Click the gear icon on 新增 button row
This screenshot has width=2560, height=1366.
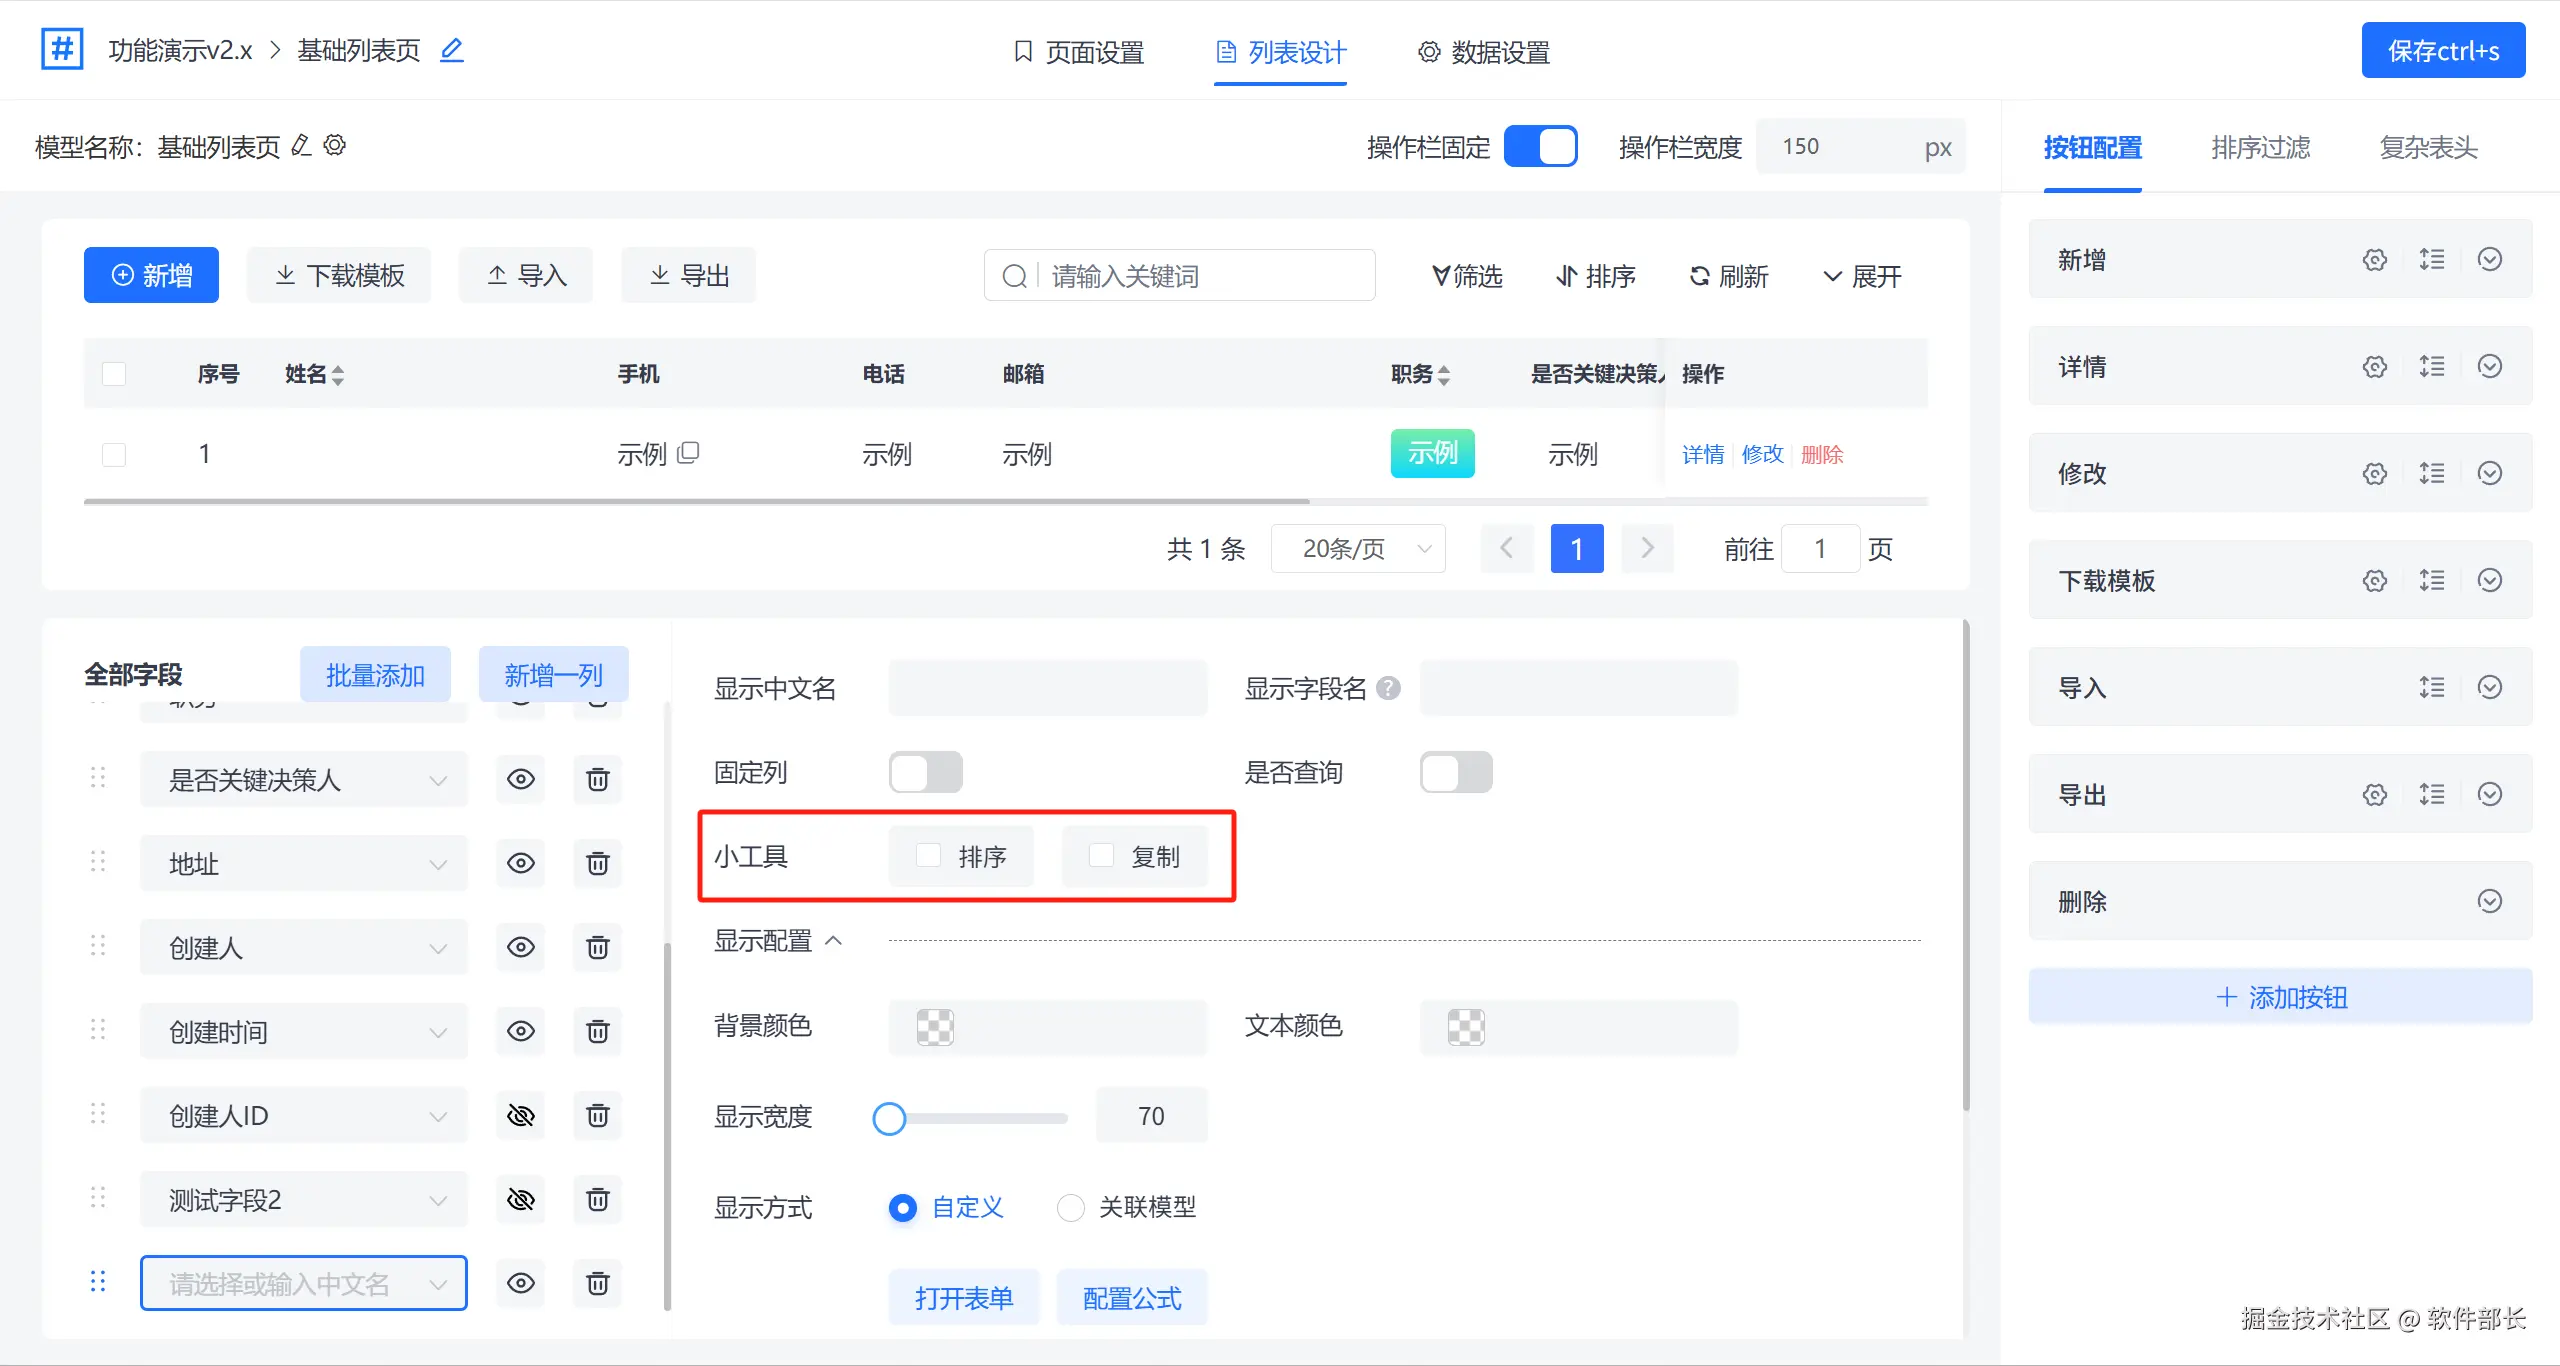[2374, 260]
